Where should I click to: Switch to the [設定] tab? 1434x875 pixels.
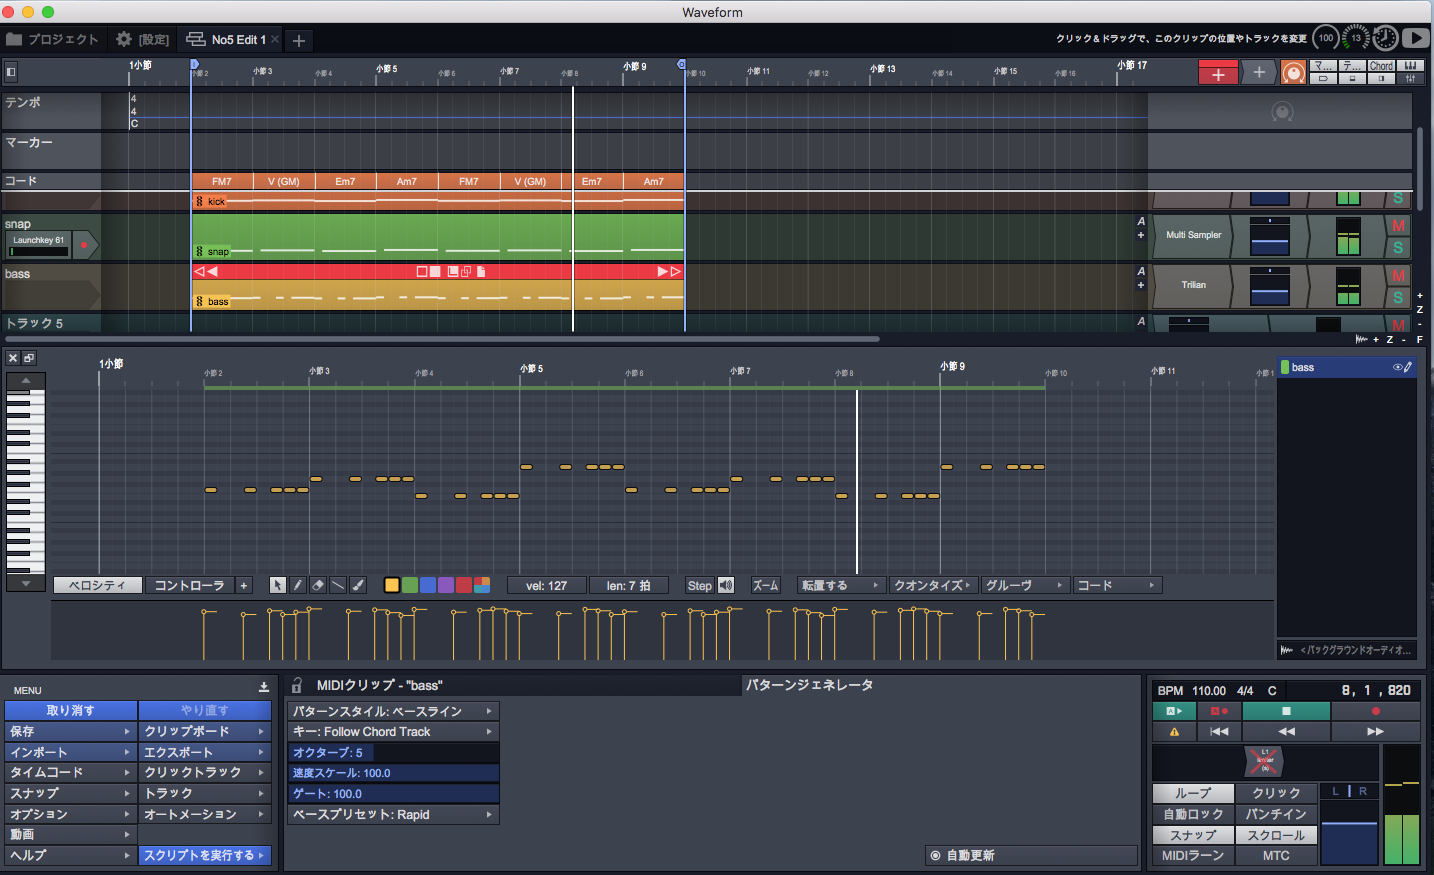pyautogui.click(x=143, y=39)
